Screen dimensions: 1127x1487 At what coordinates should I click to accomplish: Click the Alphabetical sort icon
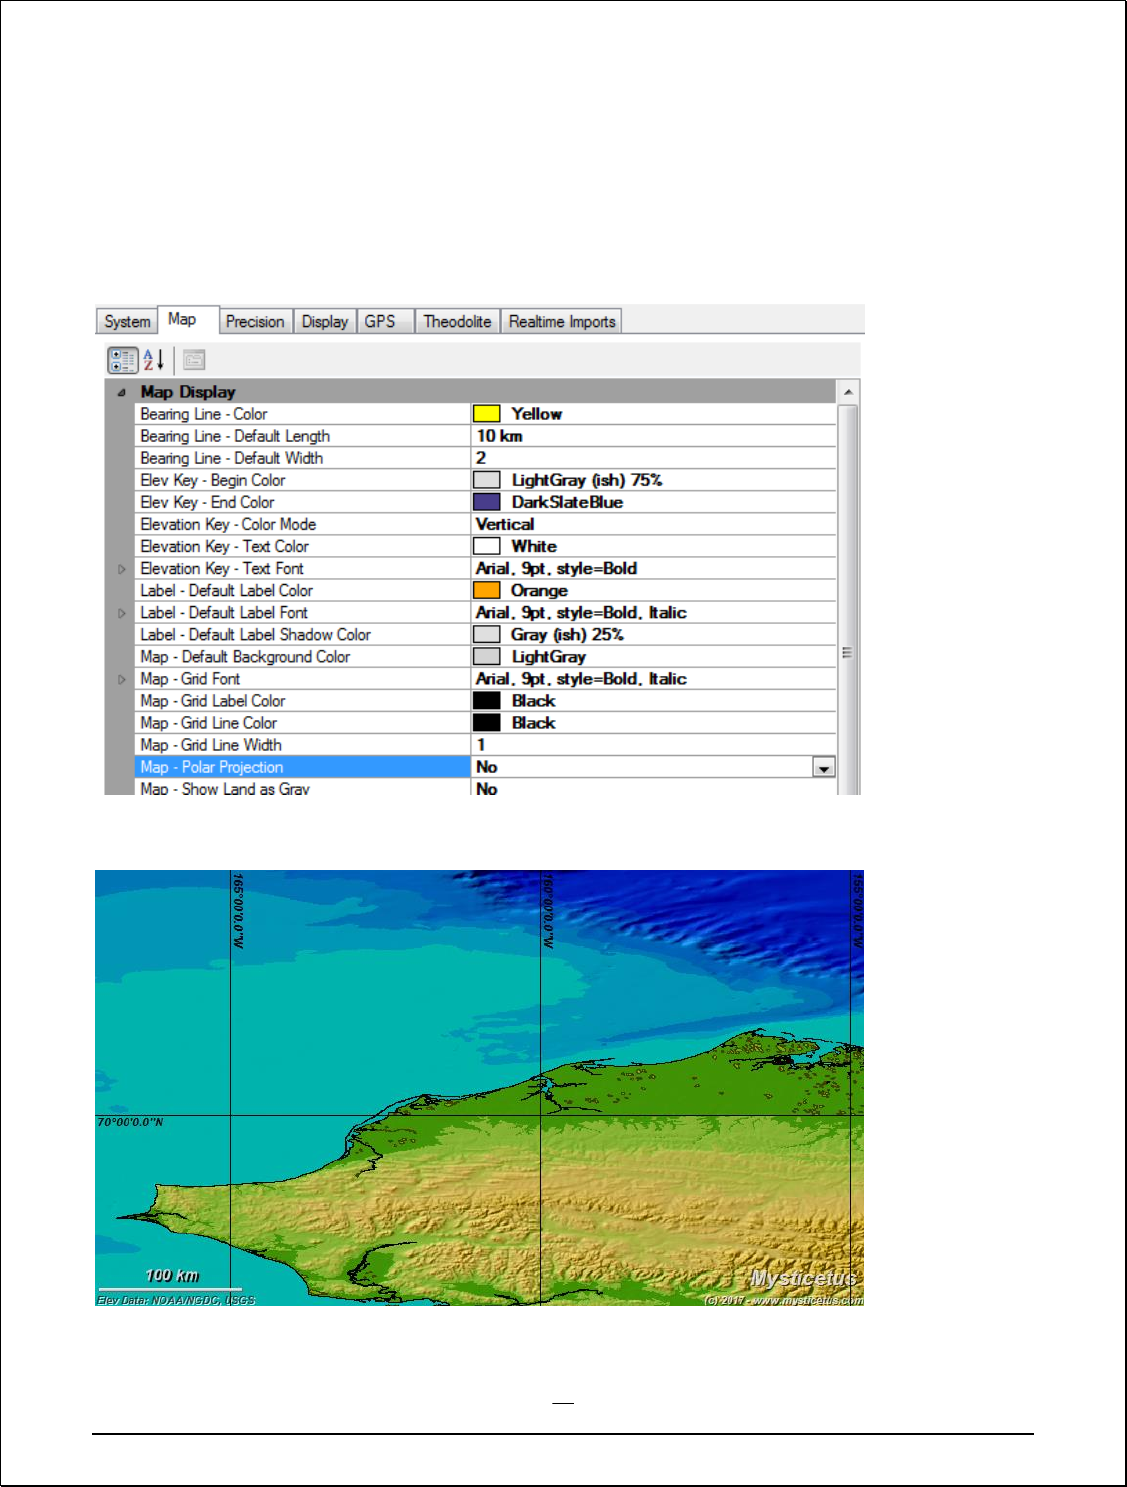pyautogui.click(x=153, y=360)
